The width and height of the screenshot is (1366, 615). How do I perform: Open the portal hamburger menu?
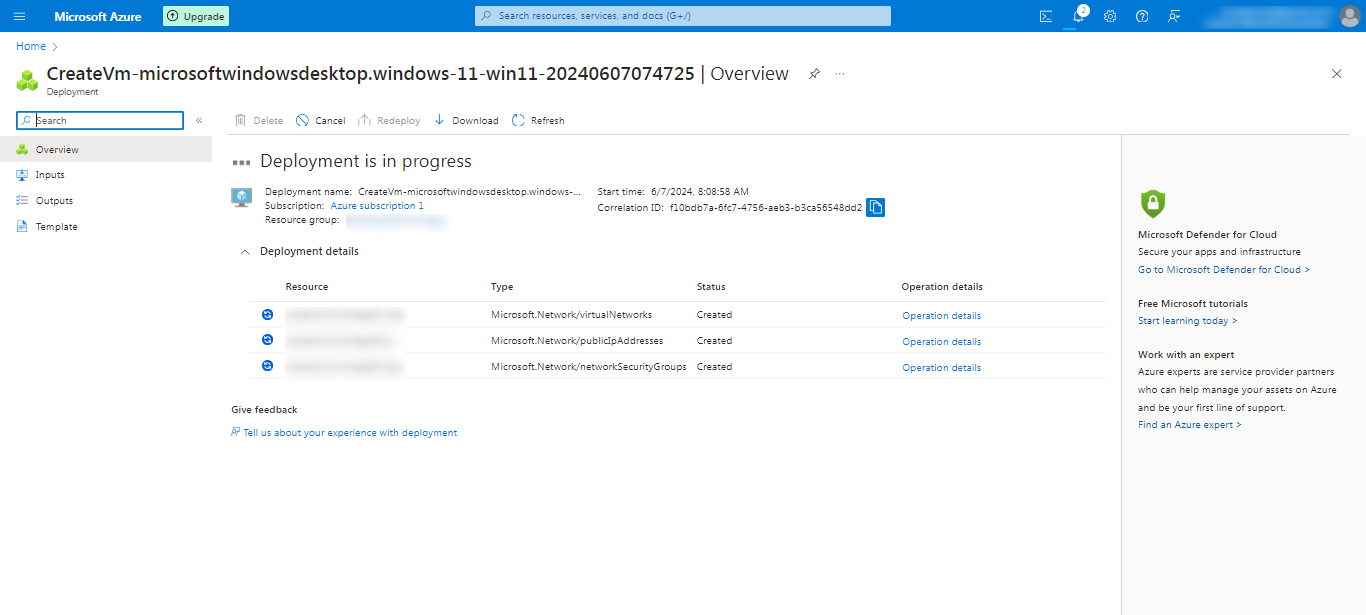click(x=20, y=16)
